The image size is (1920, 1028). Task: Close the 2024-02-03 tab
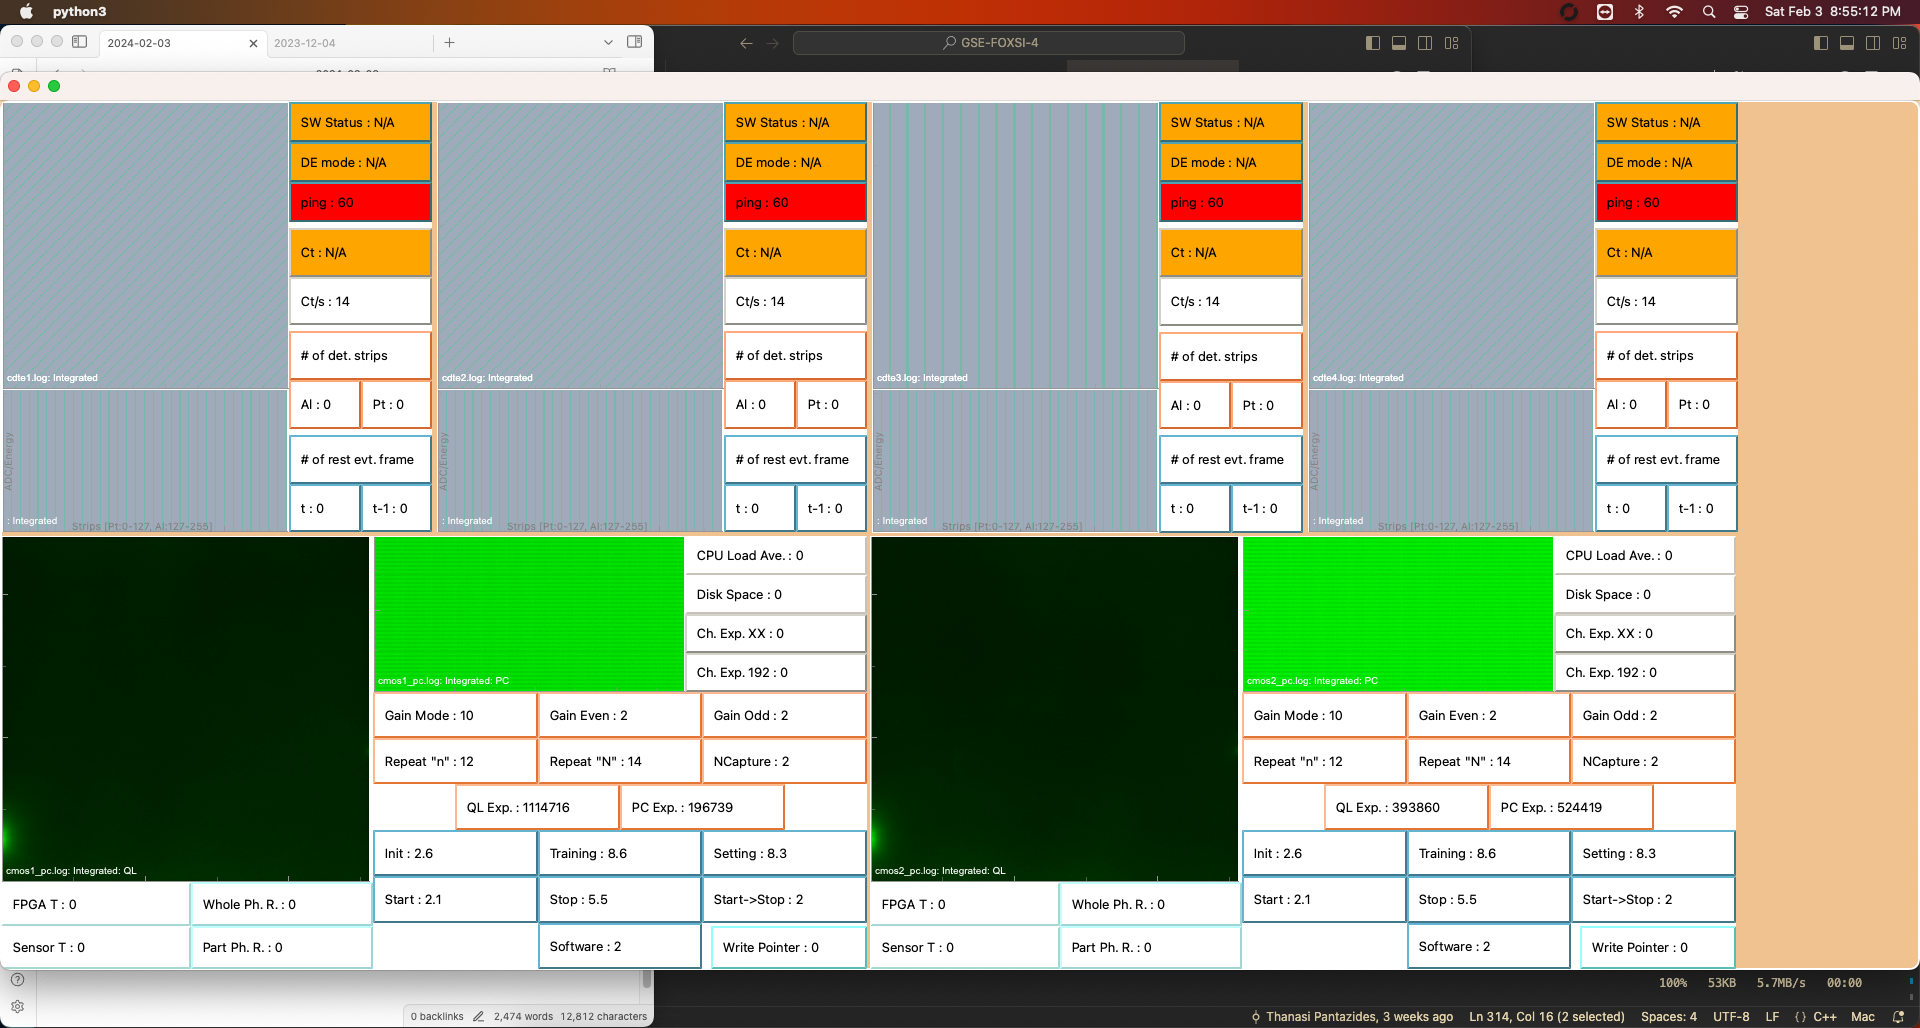253,43
